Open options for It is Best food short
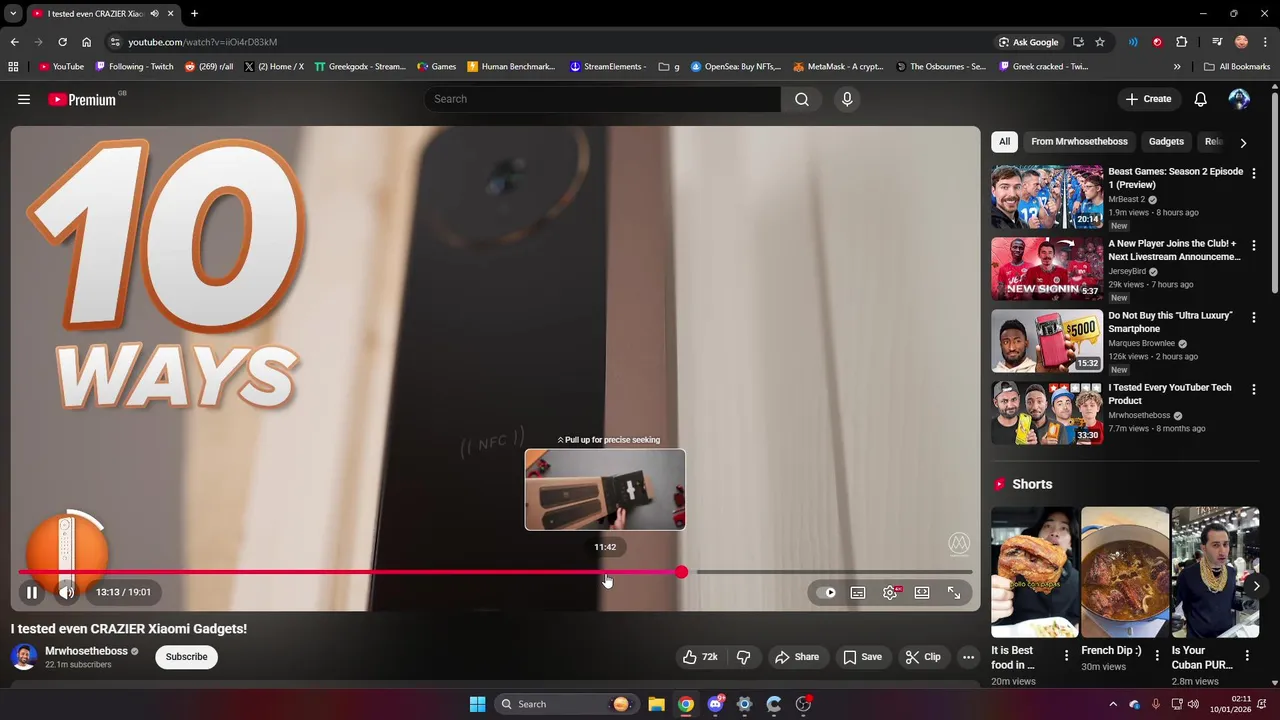 point(1066,656)
